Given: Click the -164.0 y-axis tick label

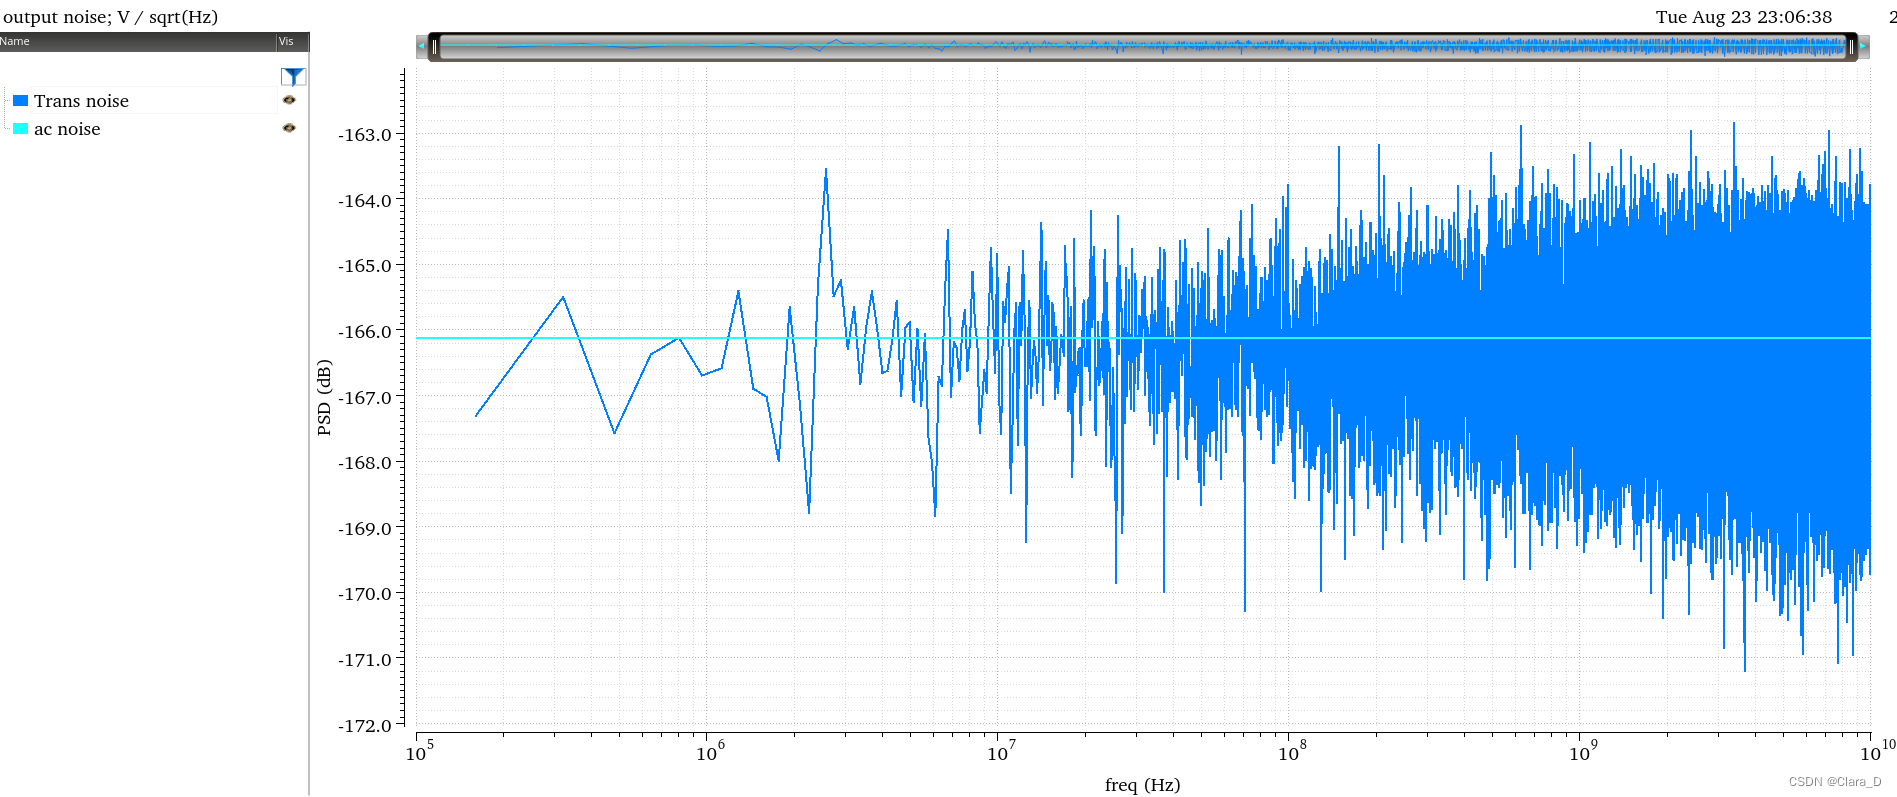Looking at the screenshot, I should coord(364,201).
